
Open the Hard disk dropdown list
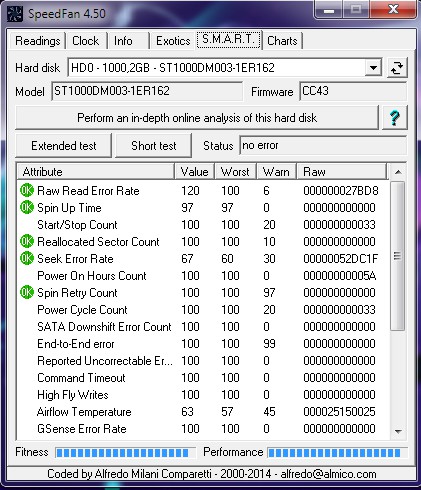(373, 68)
